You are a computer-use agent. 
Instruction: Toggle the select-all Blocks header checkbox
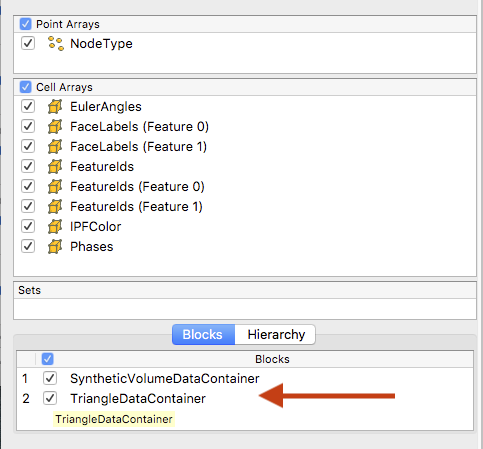[48, 359]
